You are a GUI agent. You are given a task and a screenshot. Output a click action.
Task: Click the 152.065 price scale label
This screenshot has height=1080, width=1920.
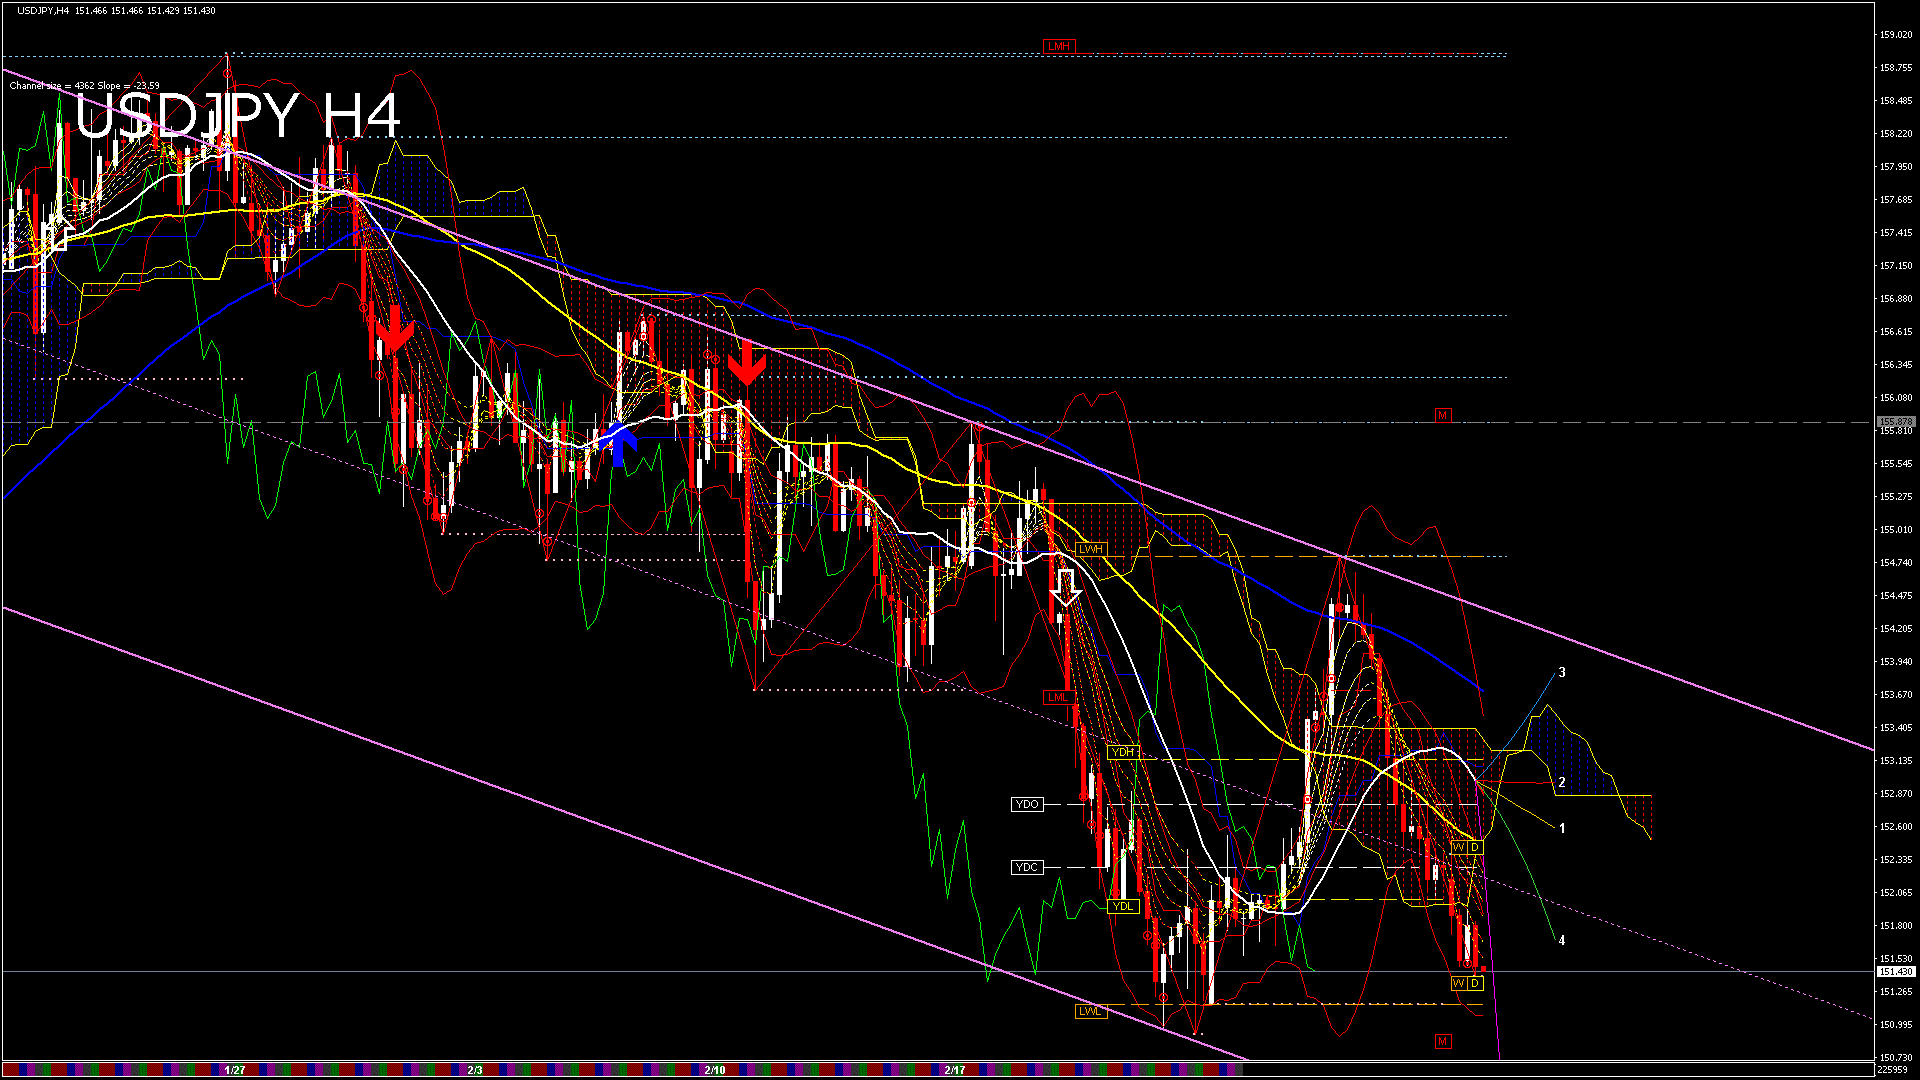pyautogui.click(x=1896, y=893)
